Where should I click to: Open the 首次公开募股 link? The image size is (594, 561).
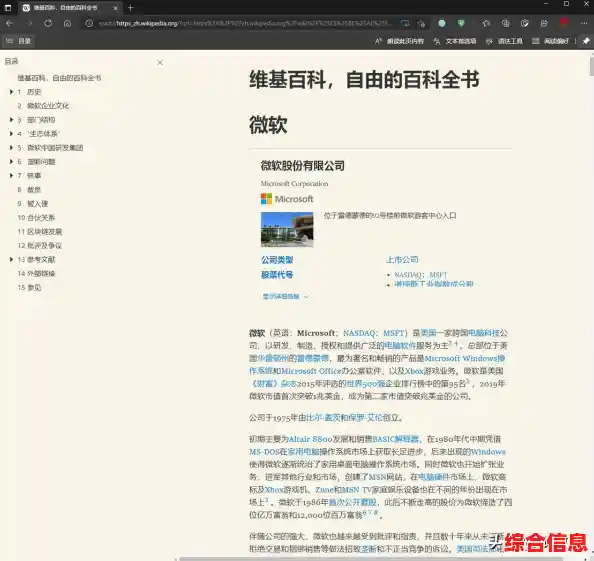(352, 502)
